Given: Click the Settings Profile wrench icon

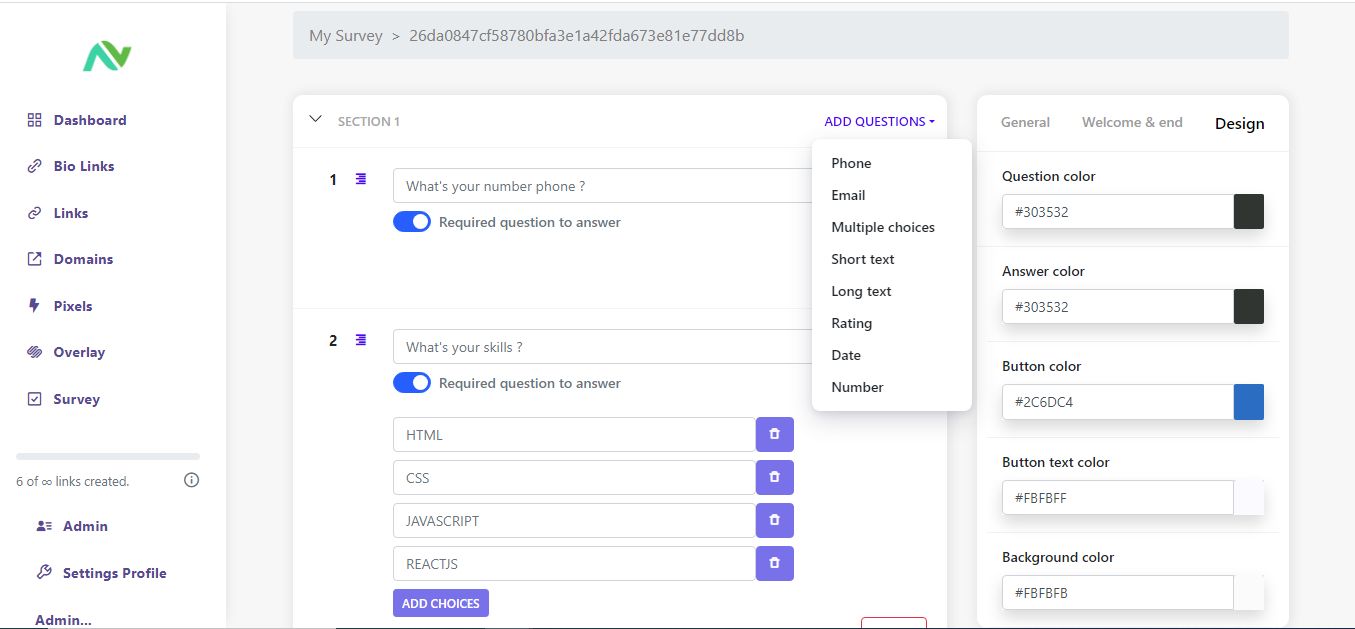Looking at the screenshot, I should click(x=44, y=573).
